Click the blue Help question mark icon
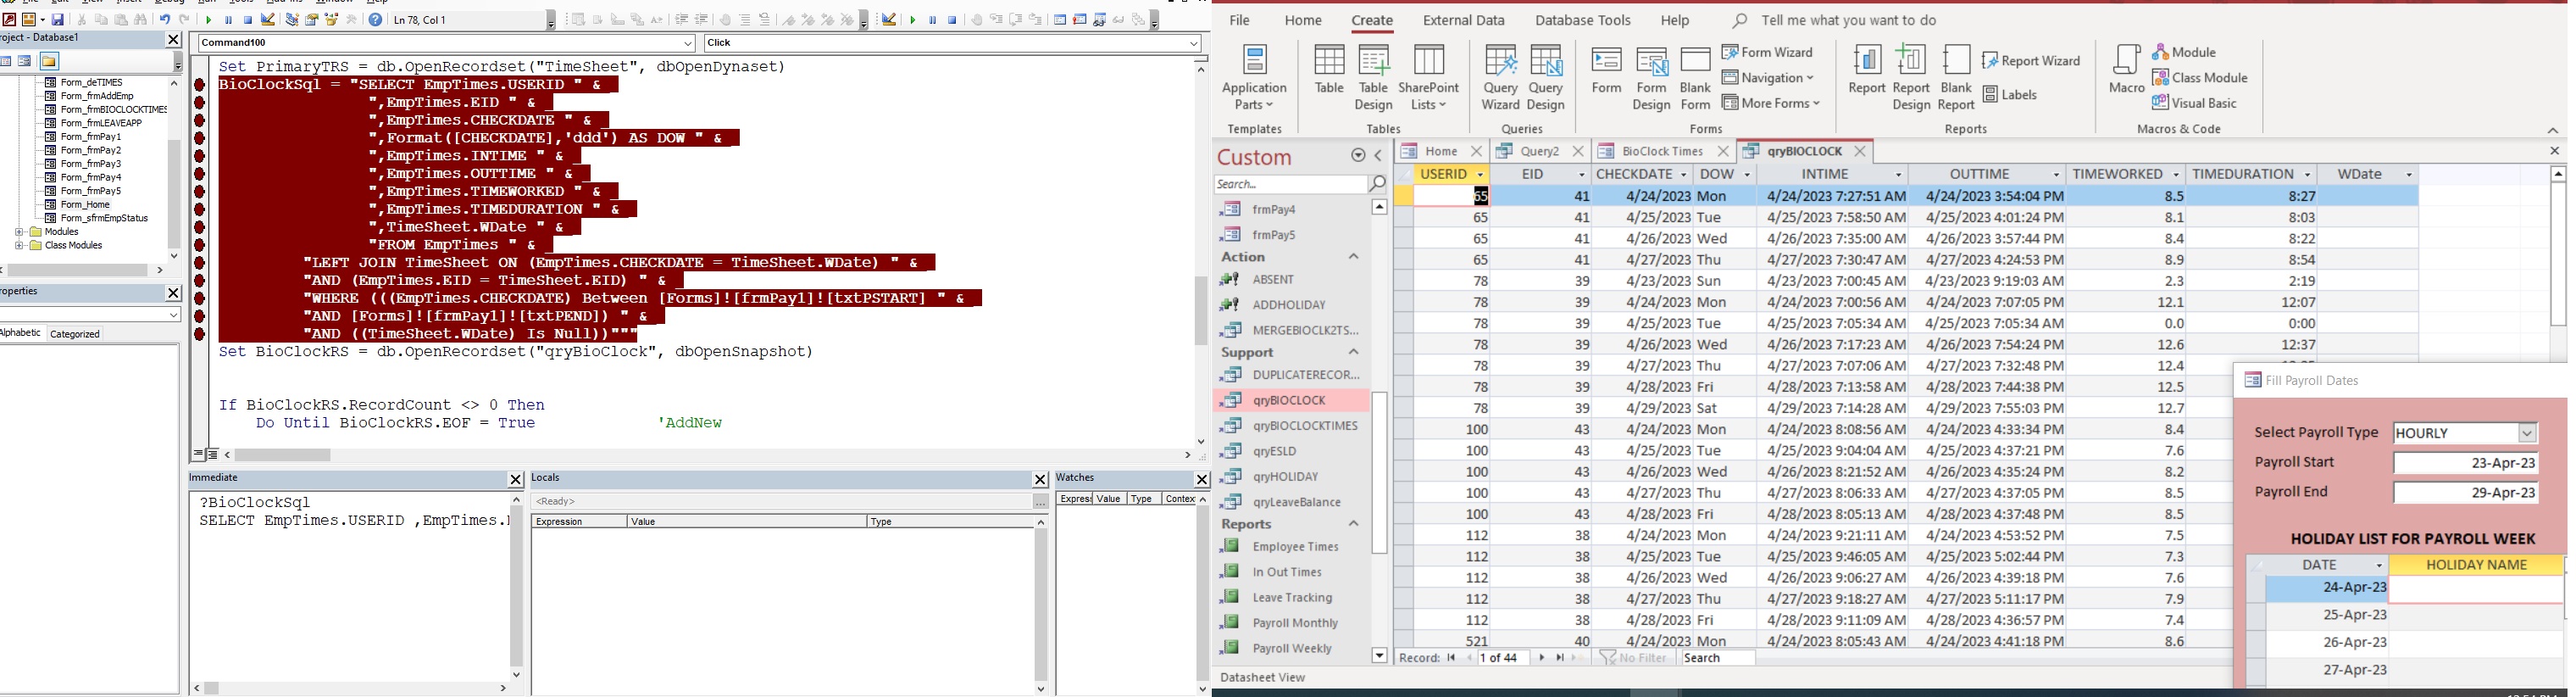The image size is (2576, 697). (x=376, y=19)
